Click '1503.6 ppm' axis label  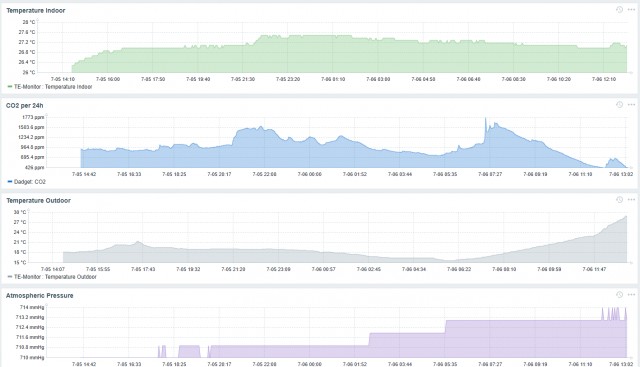(31, 127)
